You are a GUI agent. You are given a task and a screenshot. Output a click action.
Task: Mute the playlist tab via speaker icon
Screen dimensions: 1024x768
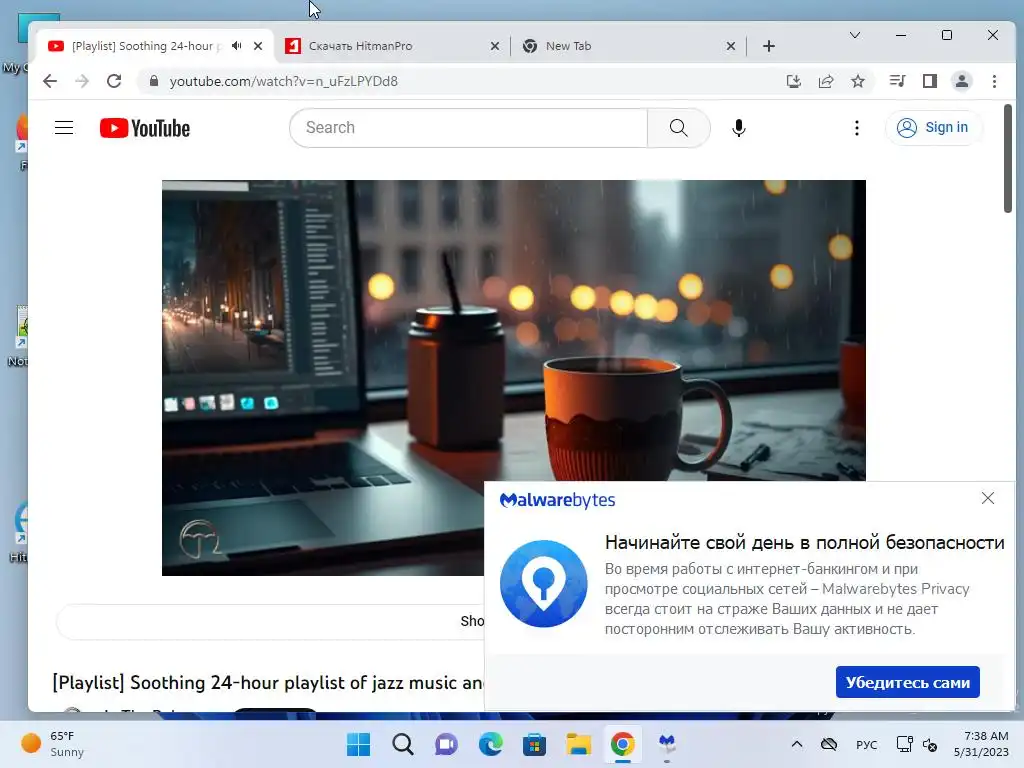(236, 46)
